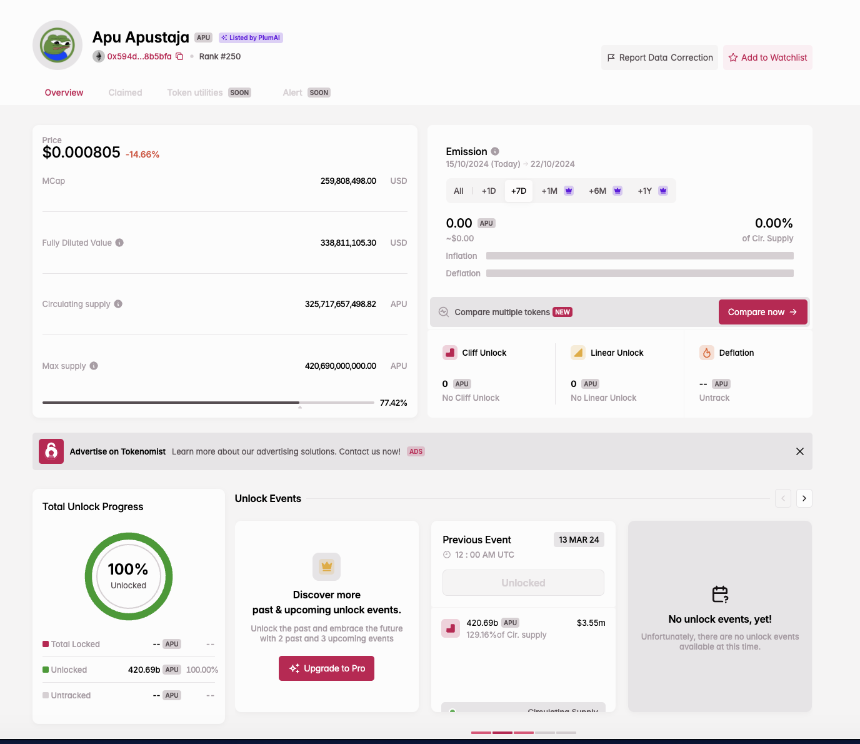Show Circulating supply info icon
The width and height of the screenshot is (860, 744).
click(x=118, y=304)
